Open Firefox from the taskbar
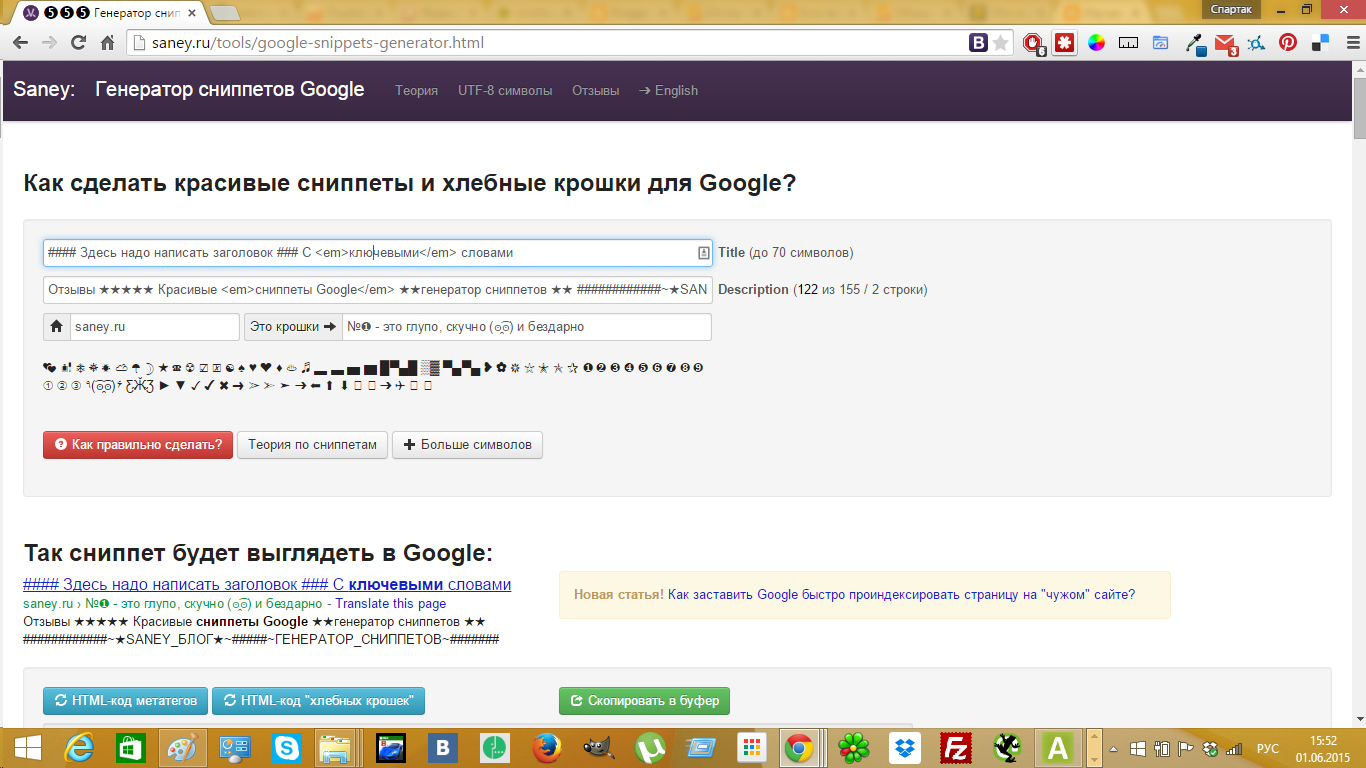 [546, 747]
